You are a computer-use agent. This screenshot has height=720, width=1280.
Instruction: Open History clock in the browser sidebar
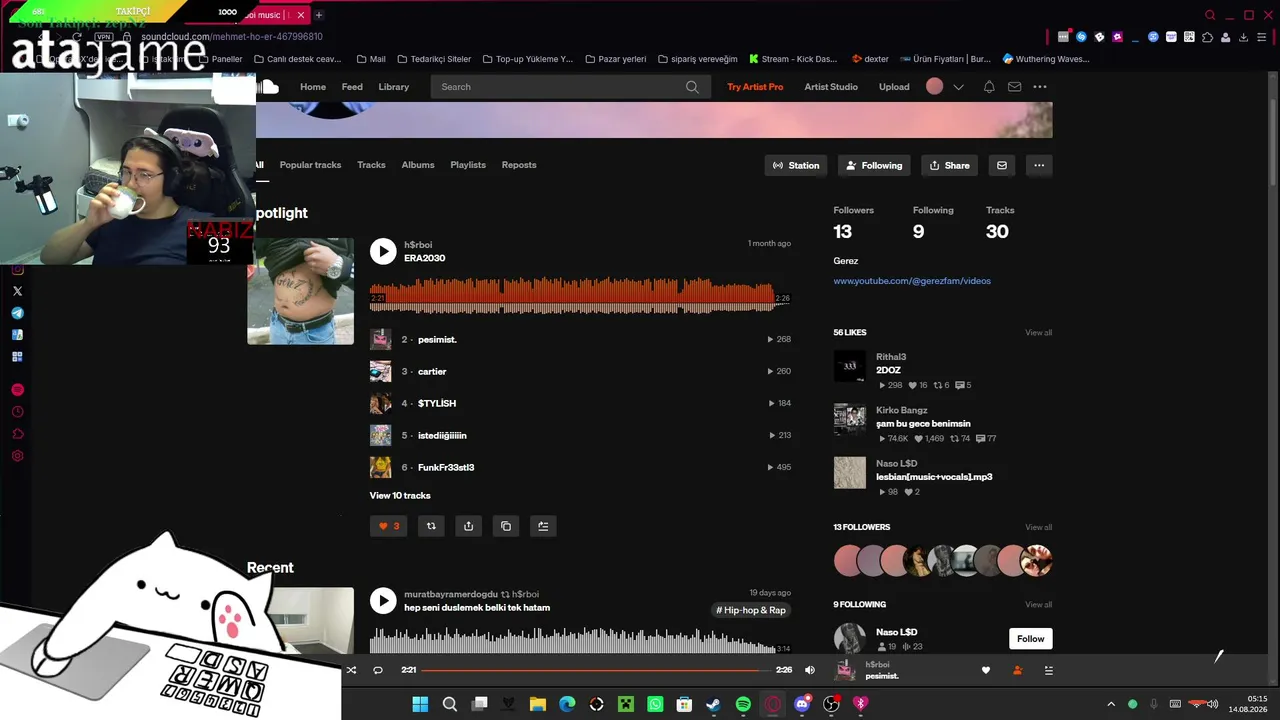tap(17, 412)
